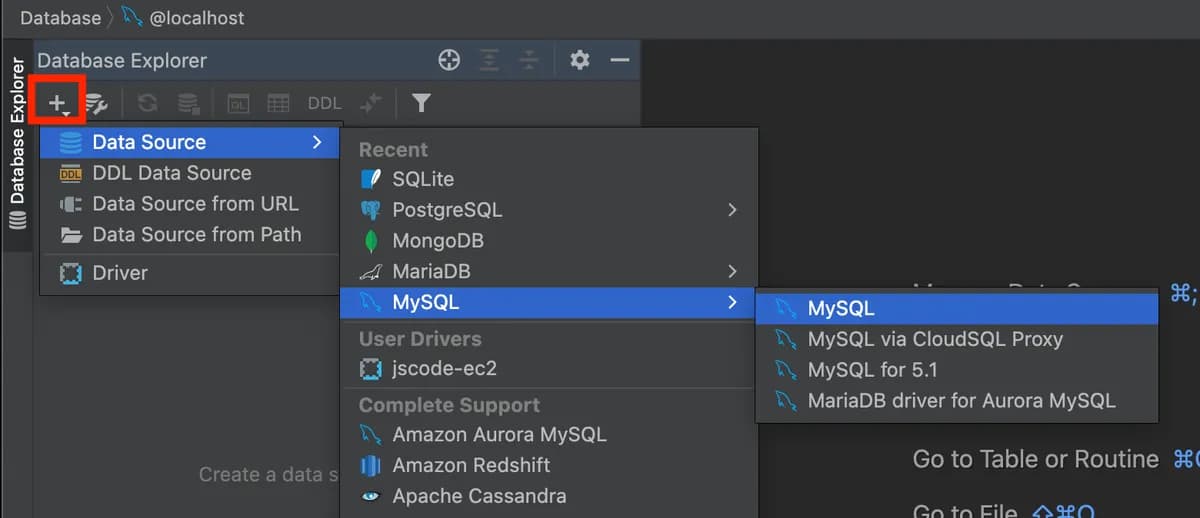Select MySQL for 5.1 driver
Image resolution: width=1200 pixels, height=518 pixels.
[x=957, y=370]
